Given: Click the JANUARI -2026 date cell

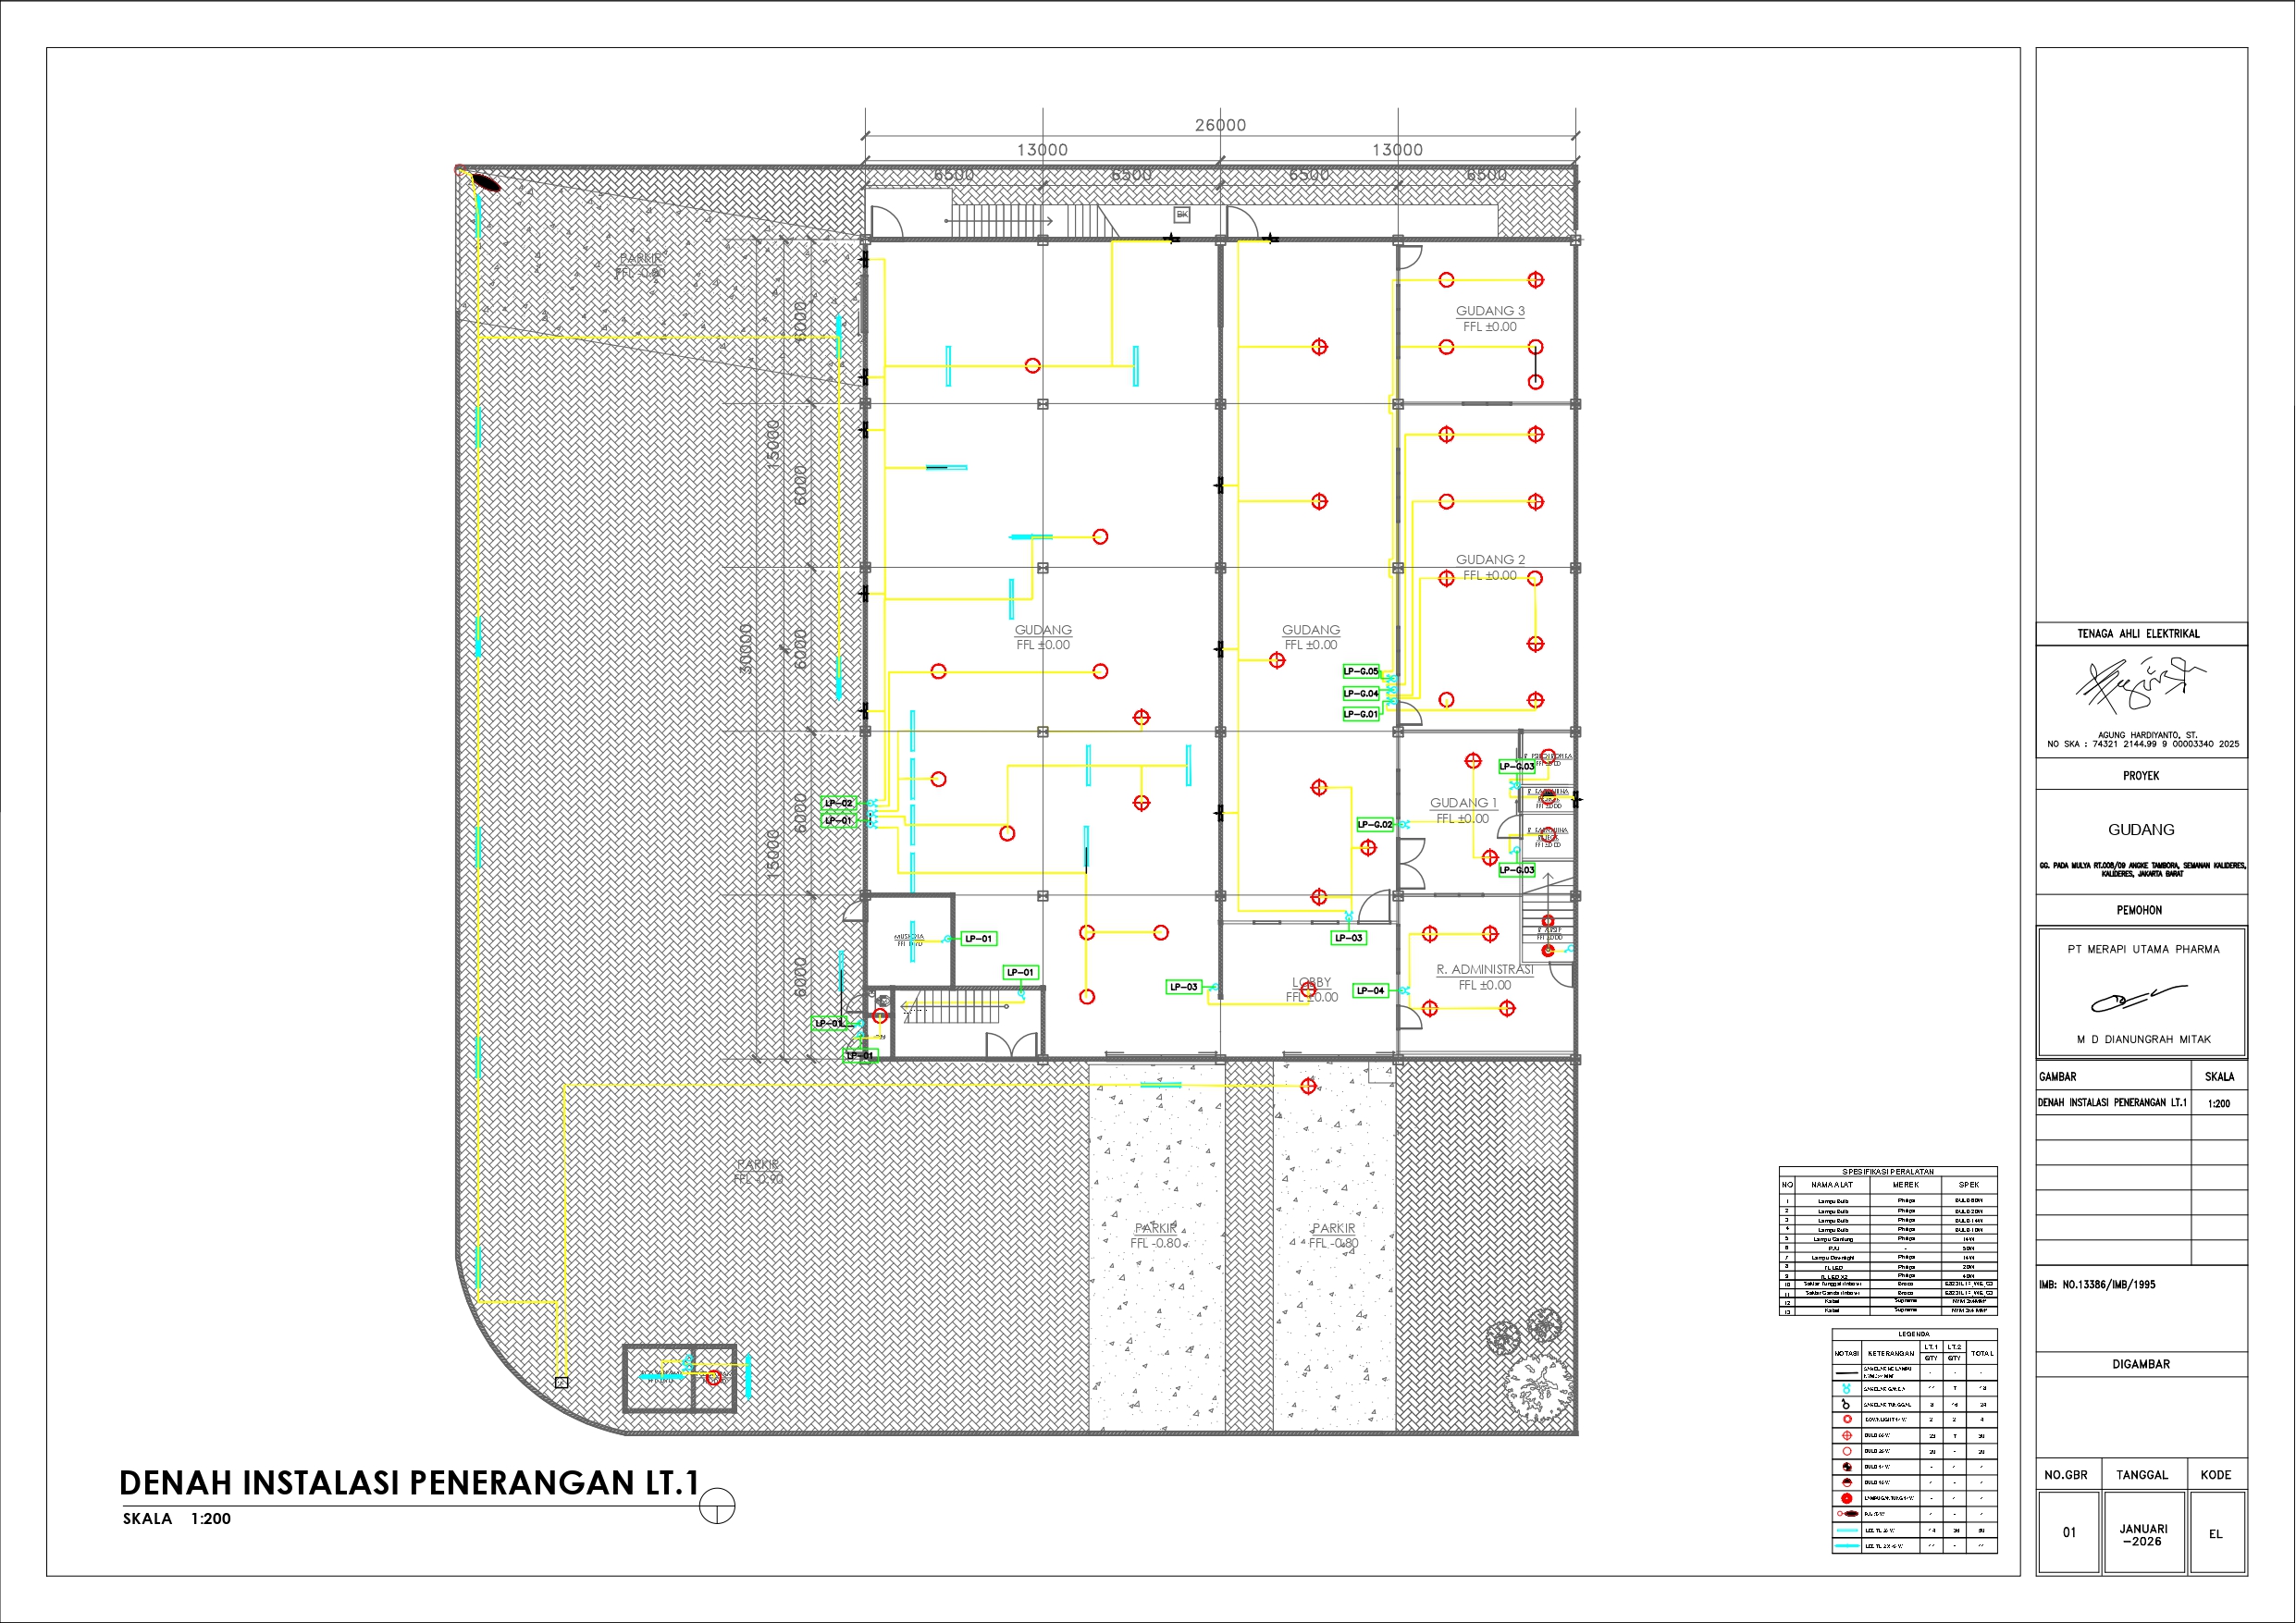Looking at the screenshot, I should click(2143, 1535).
